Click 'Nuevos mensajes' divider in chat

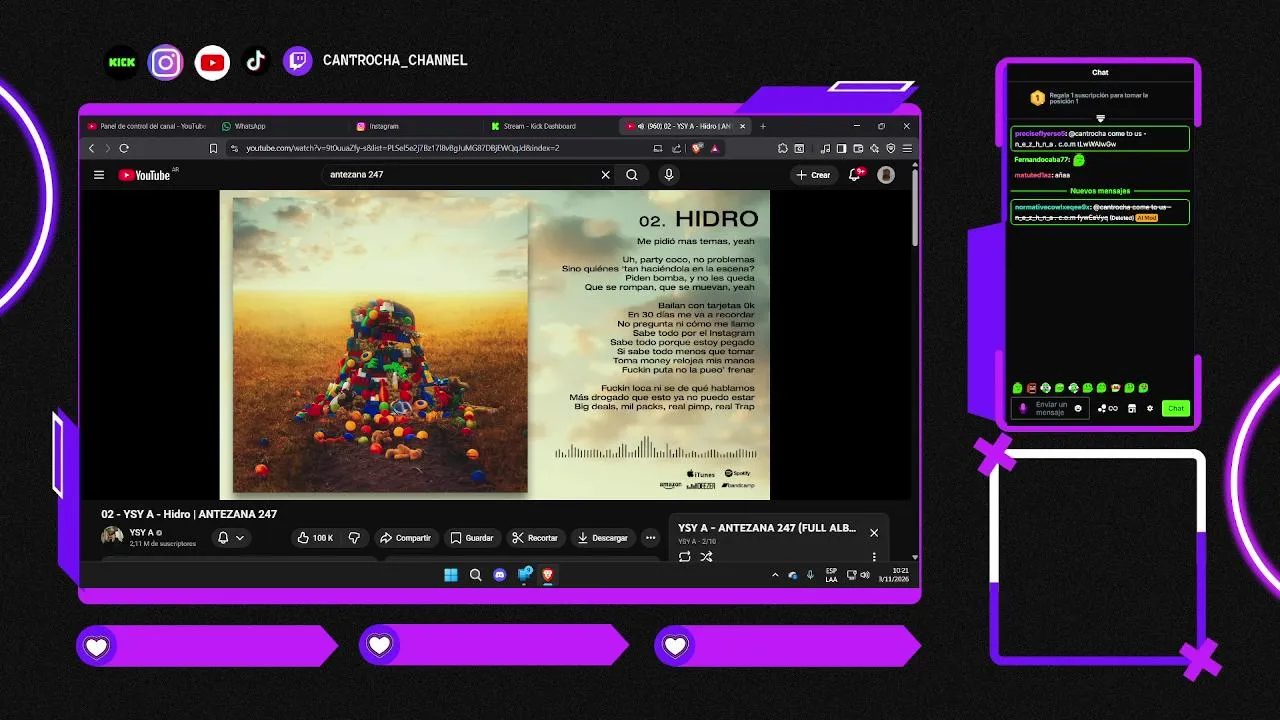tap(1100, 191)
